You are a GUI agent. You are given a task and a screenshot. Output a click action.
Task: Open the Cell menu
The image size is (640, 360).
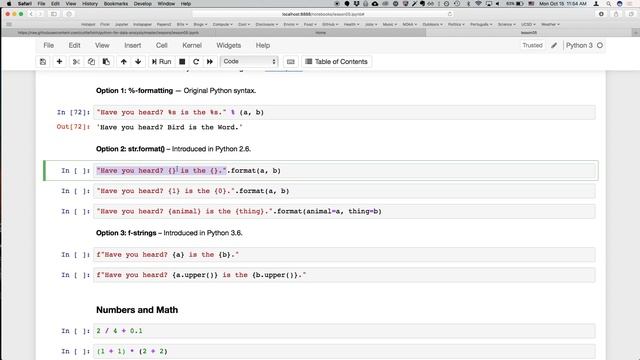pos(162,45)
